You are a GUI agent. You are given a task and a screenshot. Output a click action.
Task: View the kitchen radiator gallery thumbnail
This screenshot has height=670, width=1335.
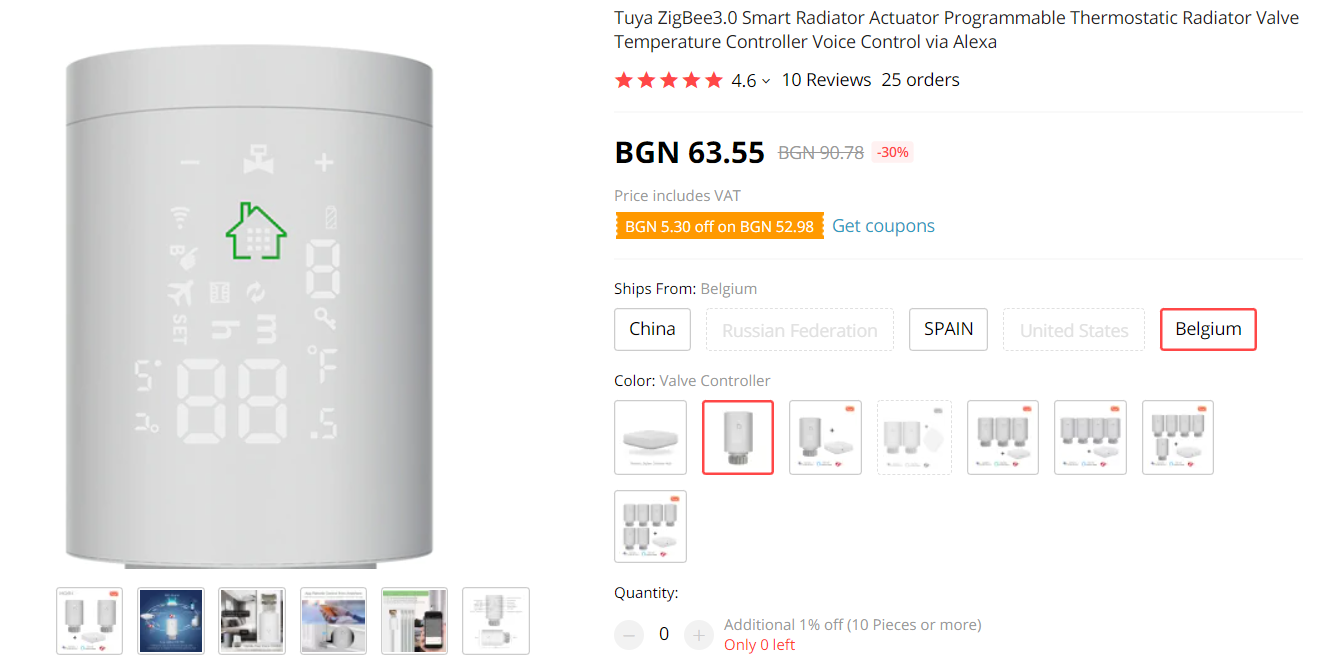[x=252, y=621]
